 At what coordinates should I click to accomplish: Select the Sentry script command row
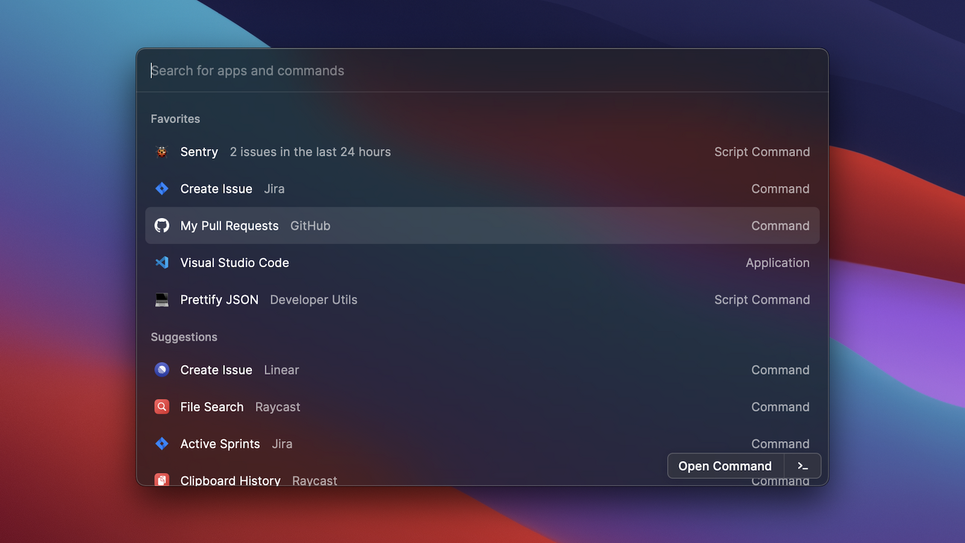pos(482,151)
